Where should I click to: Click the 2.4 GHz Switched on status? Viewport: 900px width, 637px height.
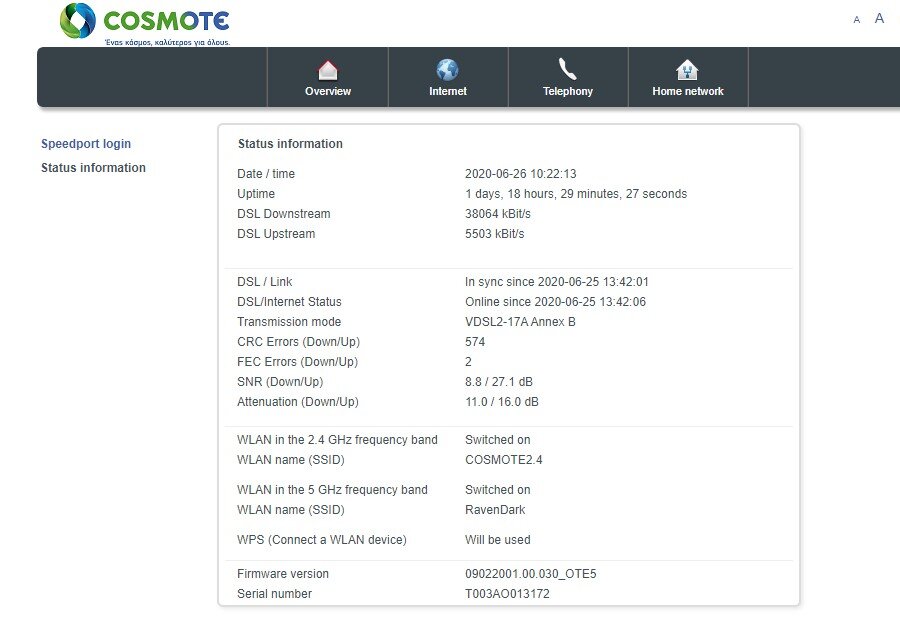(498, 440)
